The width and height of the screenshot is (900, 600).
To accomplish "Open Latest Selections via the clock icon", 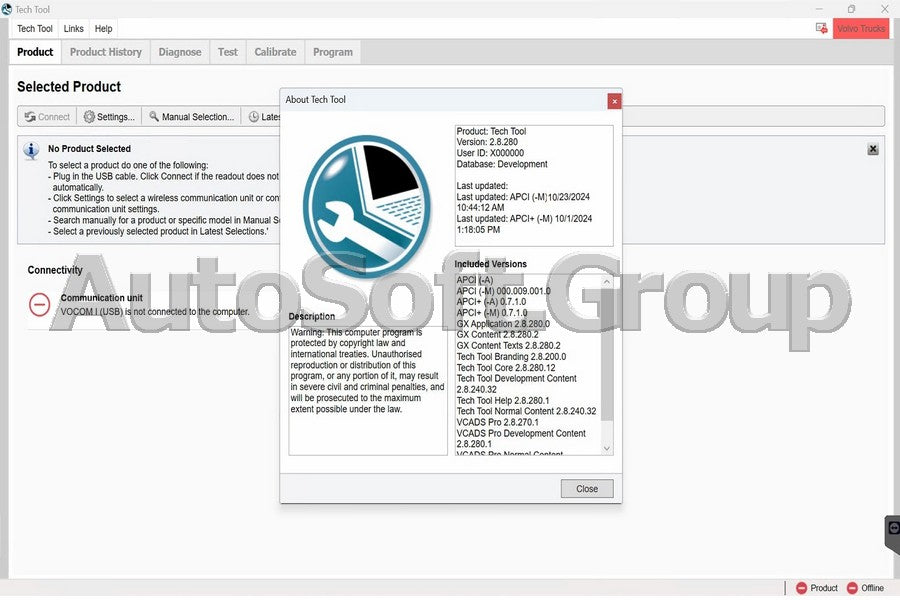I will point(253,116).
